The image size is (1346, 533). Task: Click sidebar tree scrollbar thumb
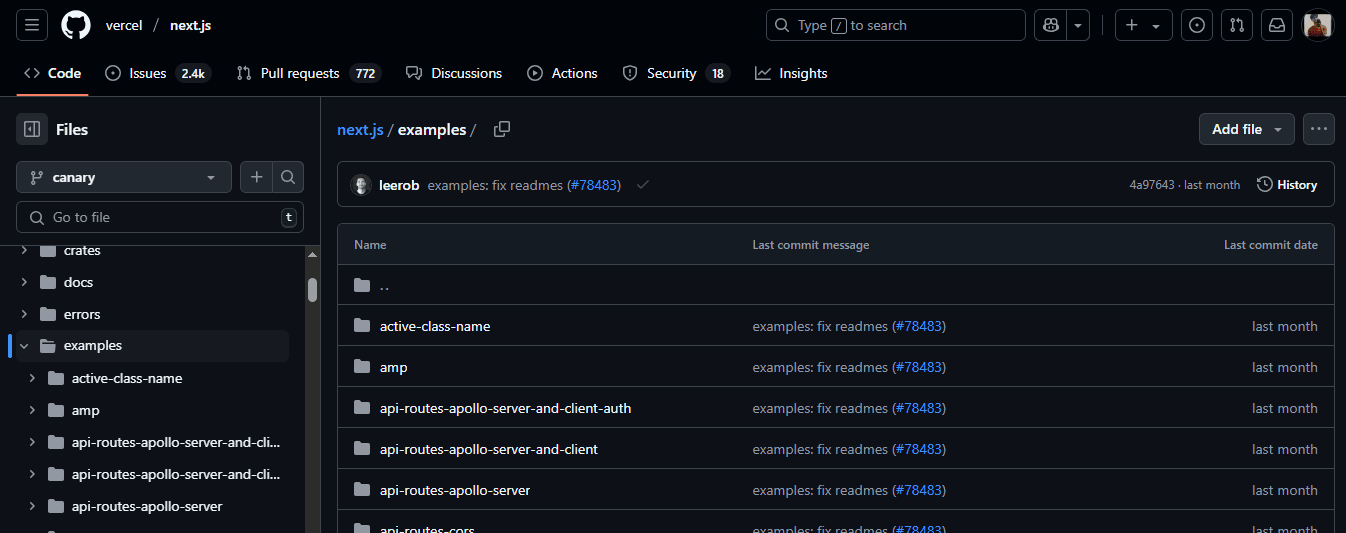pos(313,290)
